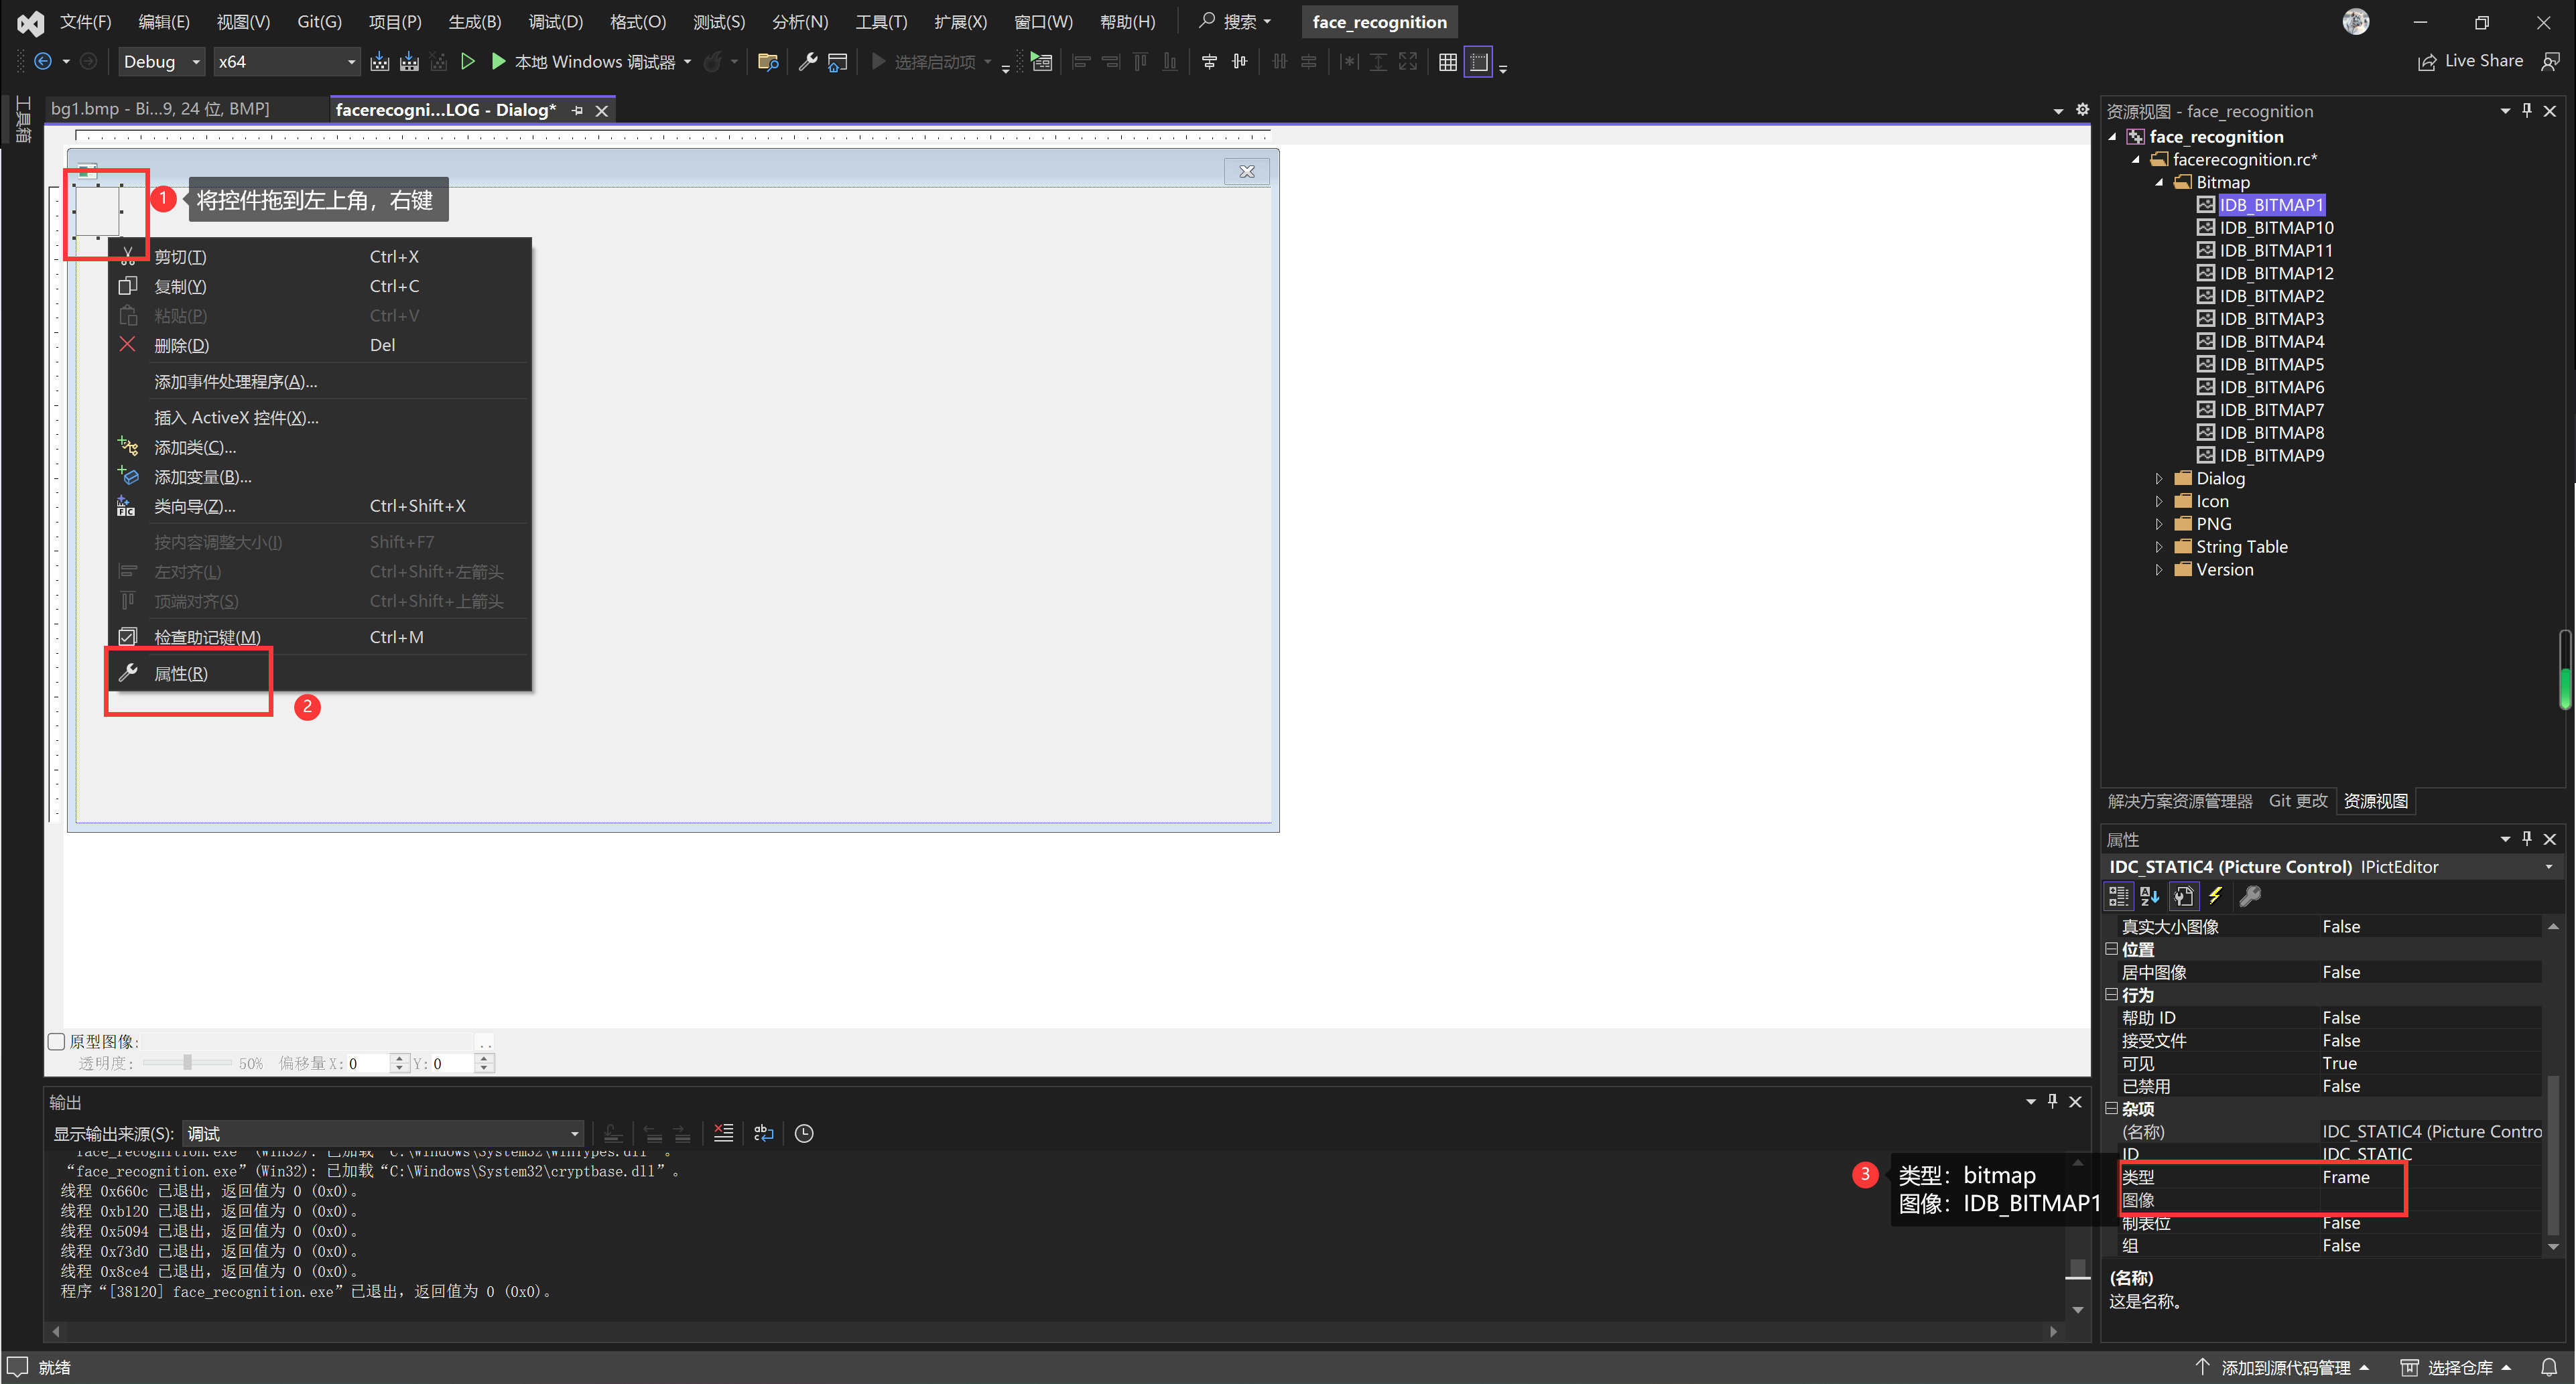
Task: Expand the String Table tree node
Action: pyautogui.click(x=2159, y=546)
